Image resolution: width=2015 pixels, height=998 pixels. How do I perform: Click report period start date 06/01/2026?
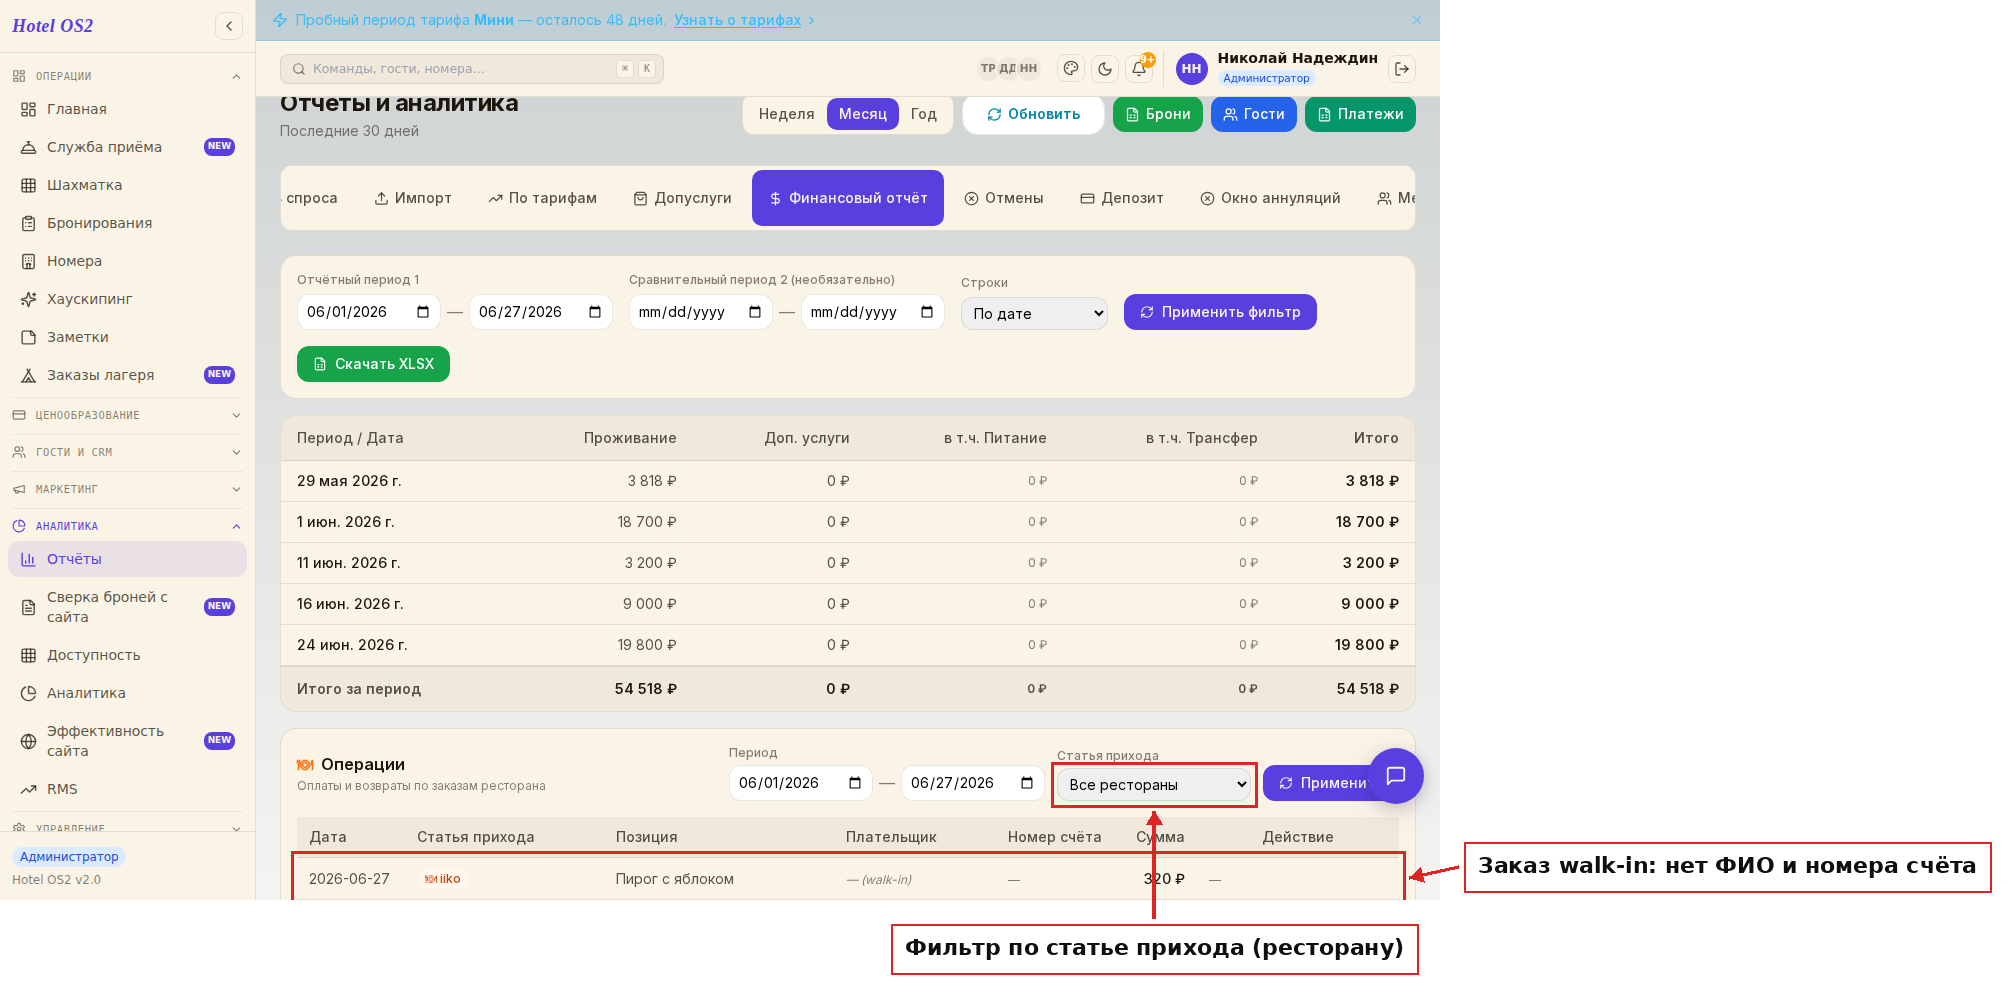(369, 312)
